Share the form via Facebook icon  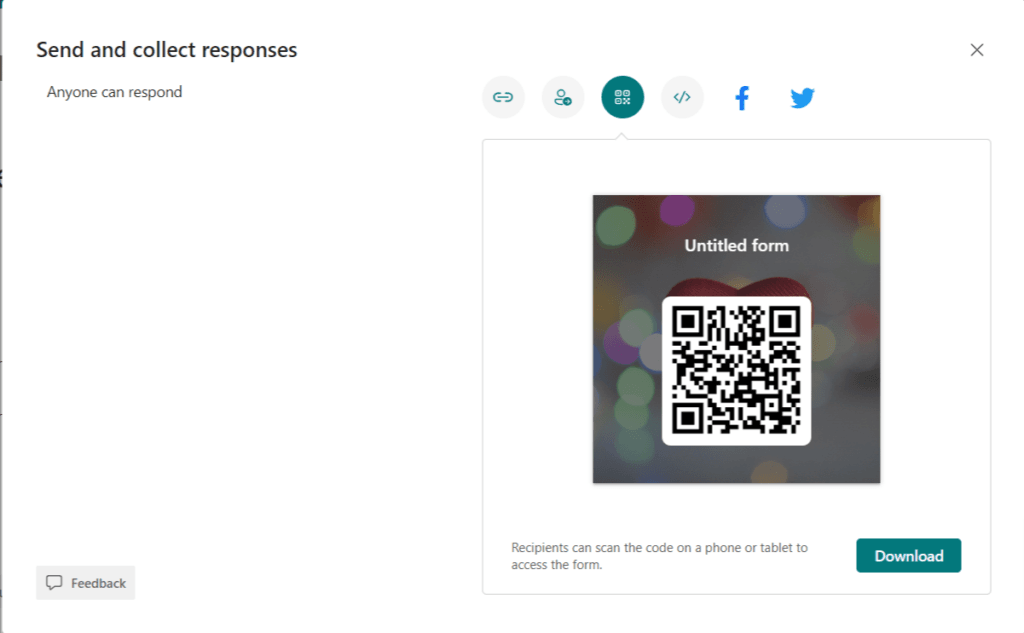(x=742, y=98)
